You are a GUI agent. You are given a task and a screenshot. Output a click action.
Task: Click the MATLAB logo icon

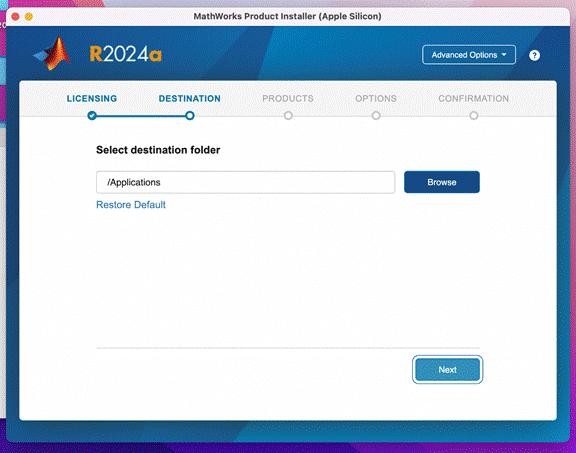pyautogui.click(x=53, y=54)
